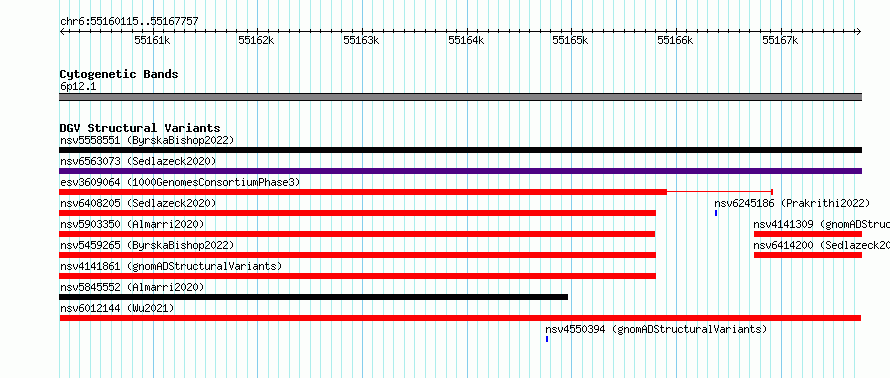The image size is (890, 378).
Task: Click the 55162k ruler position
Action: point(257,40)
